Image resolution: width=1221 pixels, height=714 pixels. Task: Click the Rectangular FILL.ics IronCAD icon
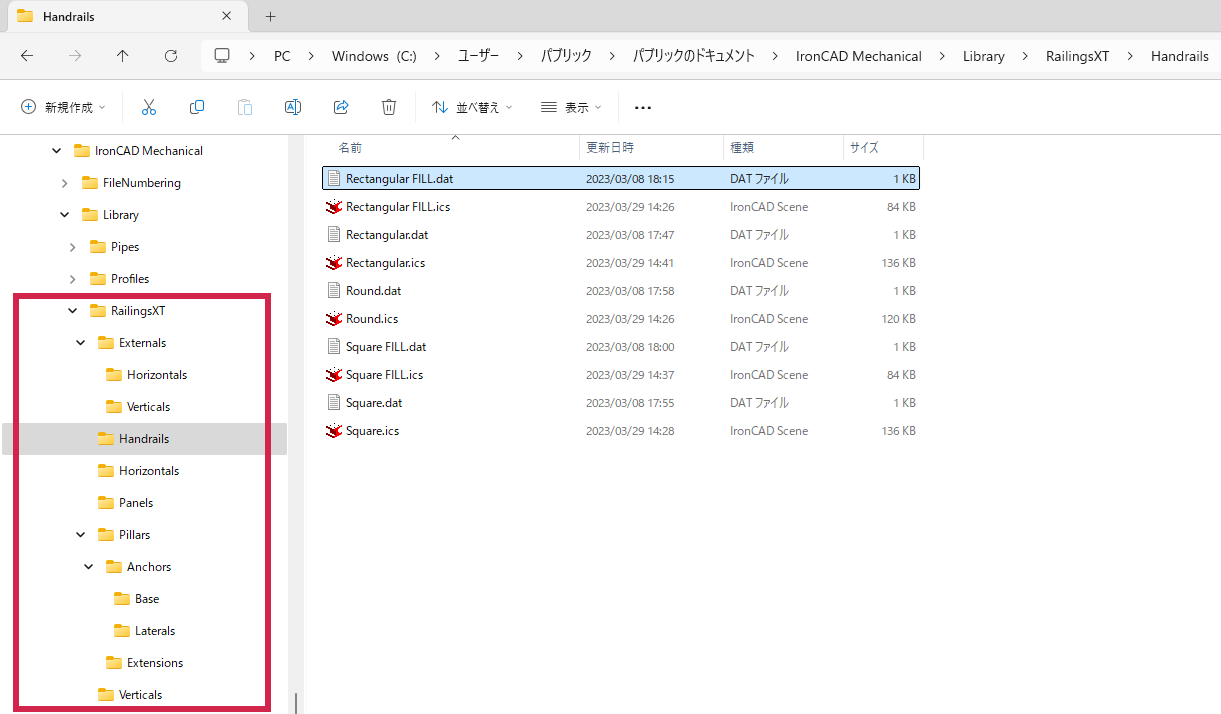[334, 207]
